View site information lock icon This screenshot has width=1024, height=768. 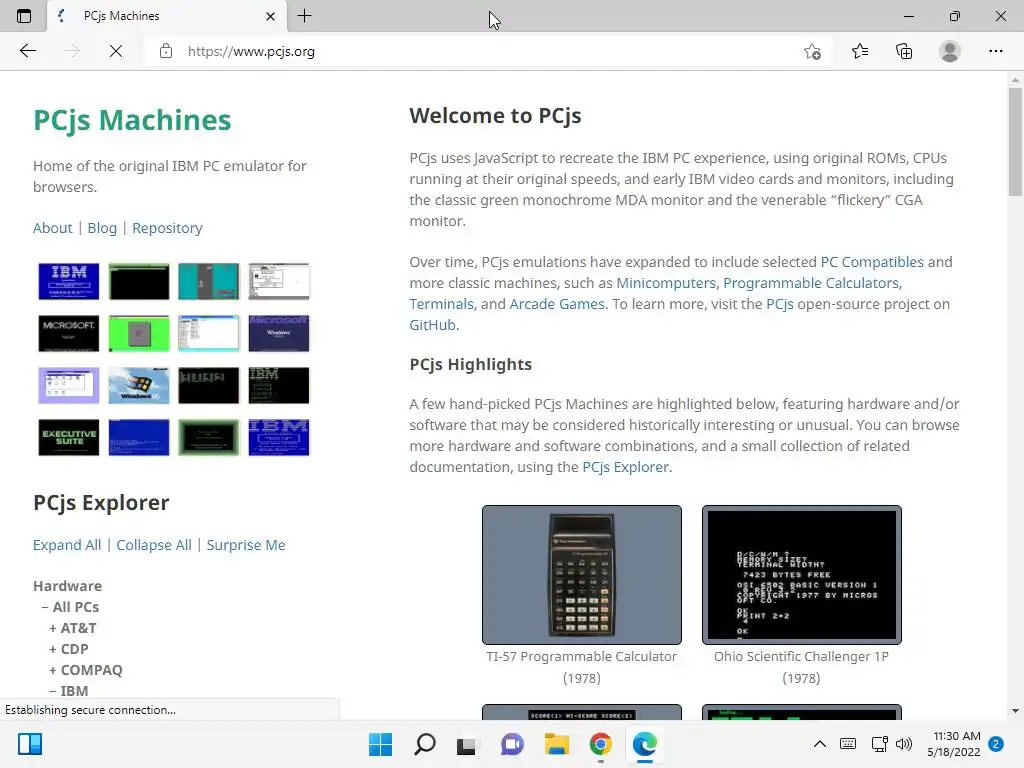(x=166, y=51)
